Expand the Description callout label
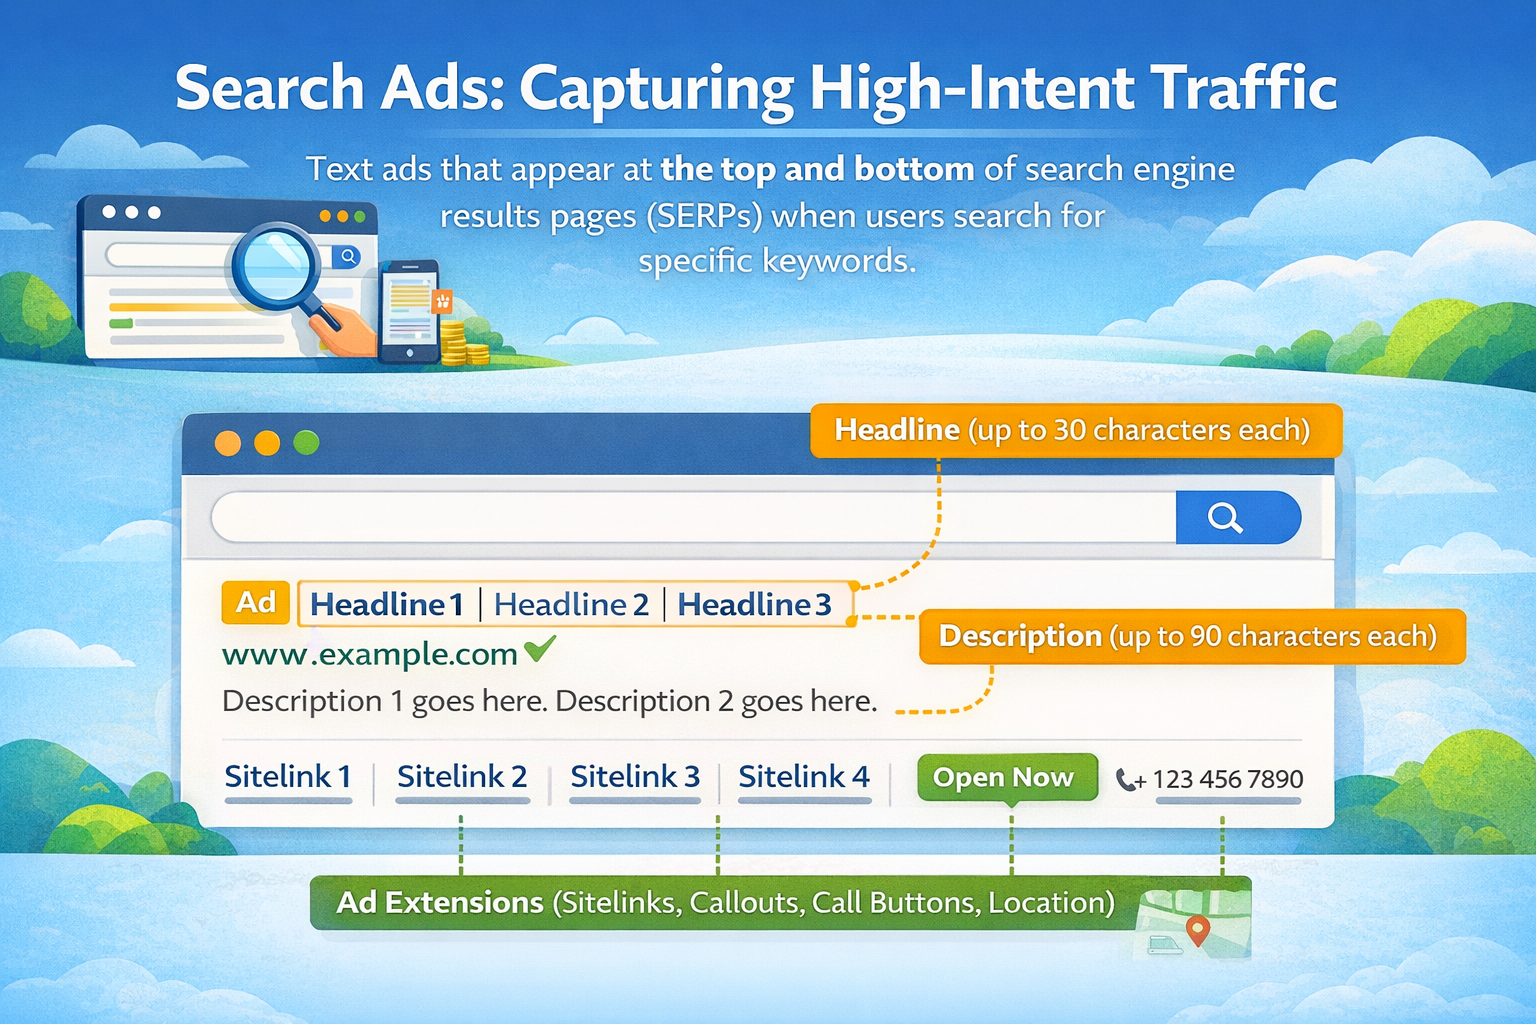Viewport: 1536px width, 1024px height. (x=1188, y=636)
